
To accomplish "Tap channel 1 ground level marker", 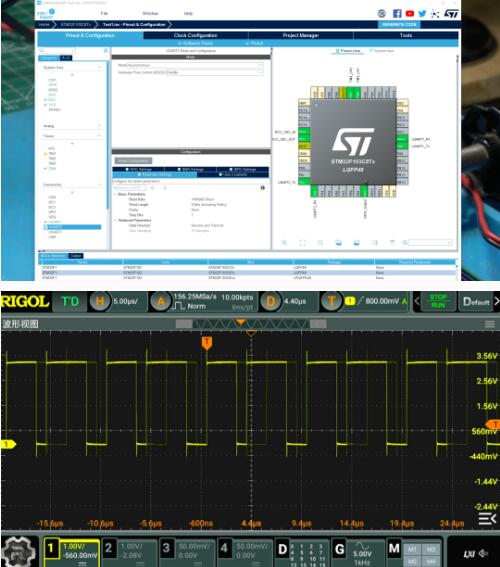I will click(8, 444).
